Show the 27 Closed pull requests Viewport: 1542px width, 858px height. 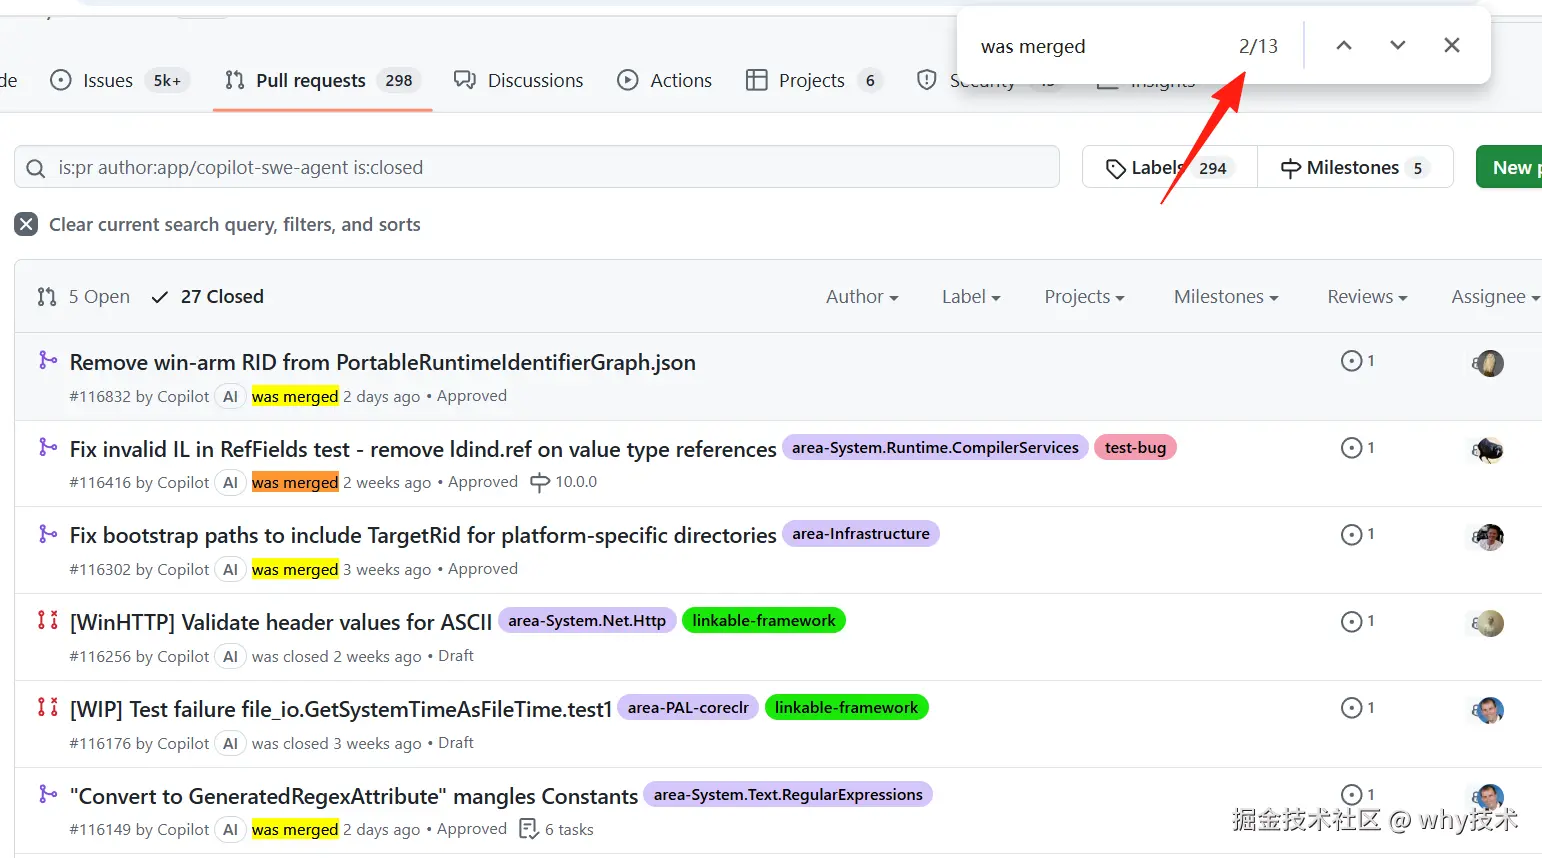[x=208, y=297]
